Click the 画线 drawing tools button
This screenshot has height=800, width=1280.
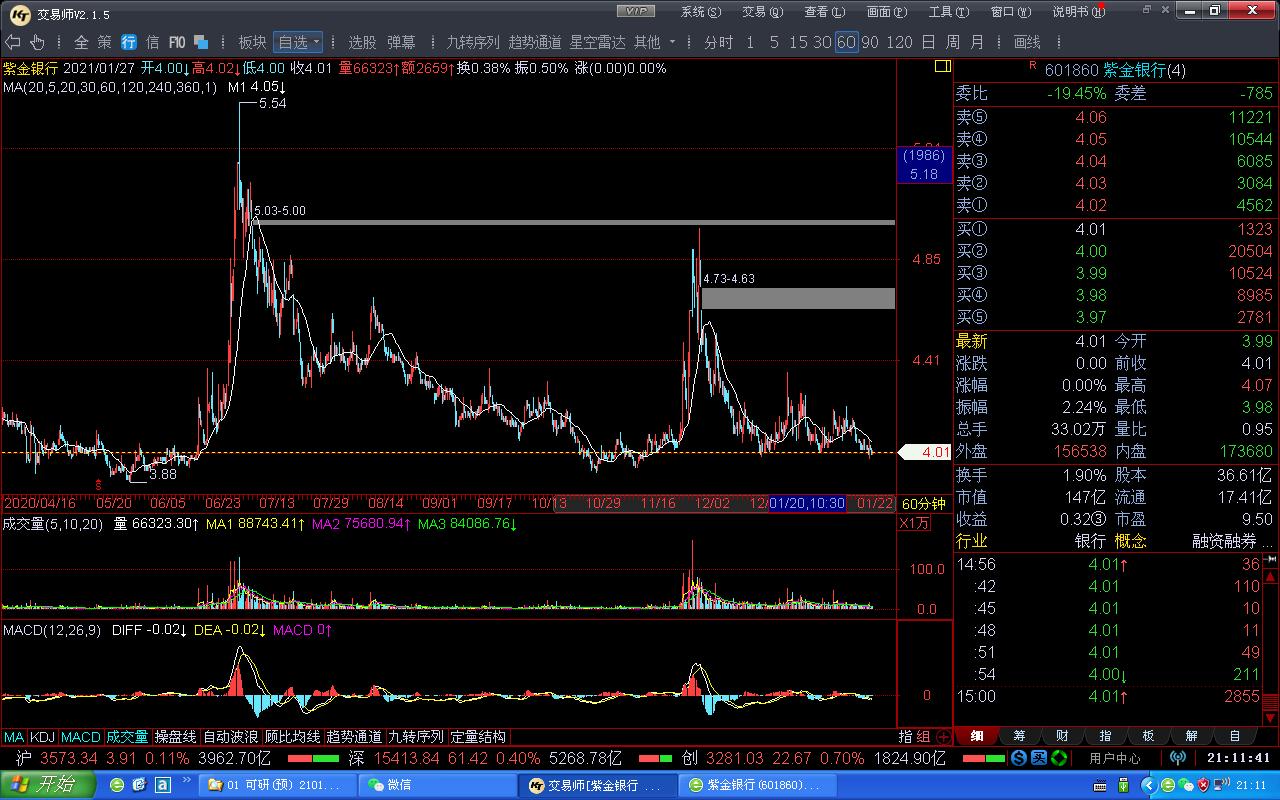[1027, 42]
